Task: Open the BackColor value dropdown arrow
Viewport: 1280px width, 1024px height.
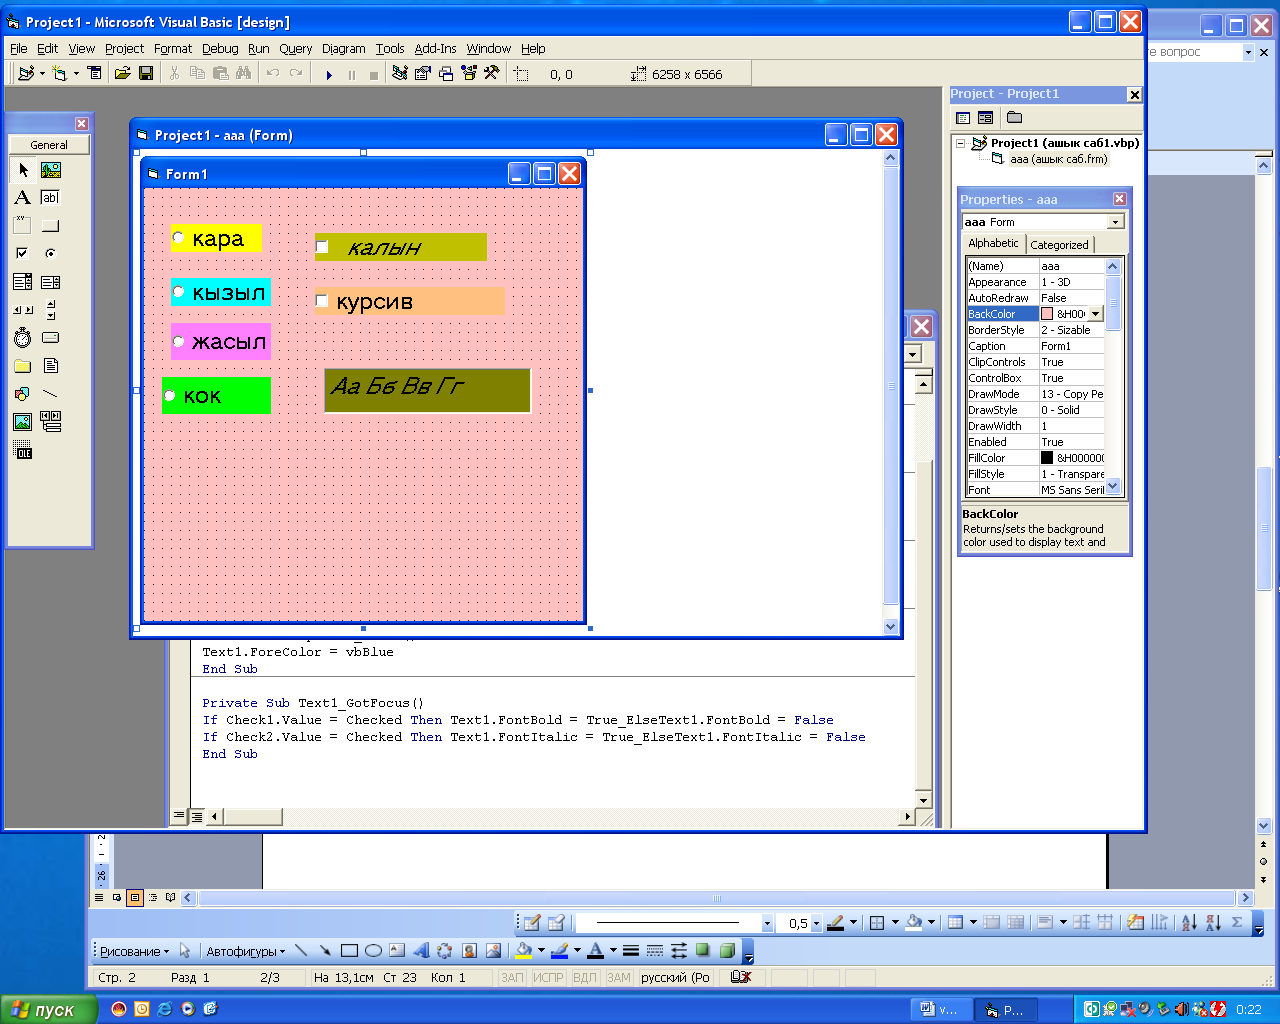Action: click(1095, 314)
